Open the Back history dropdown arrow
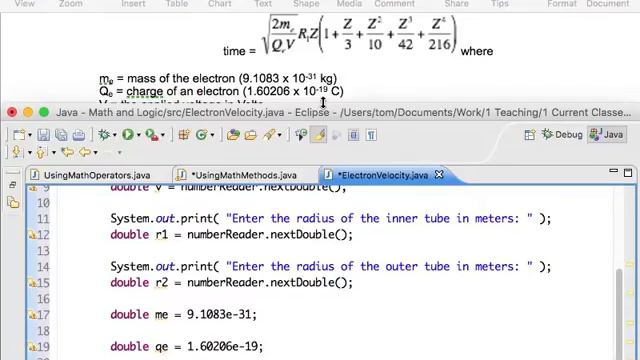Screen dimensions: 640x360 96,153
